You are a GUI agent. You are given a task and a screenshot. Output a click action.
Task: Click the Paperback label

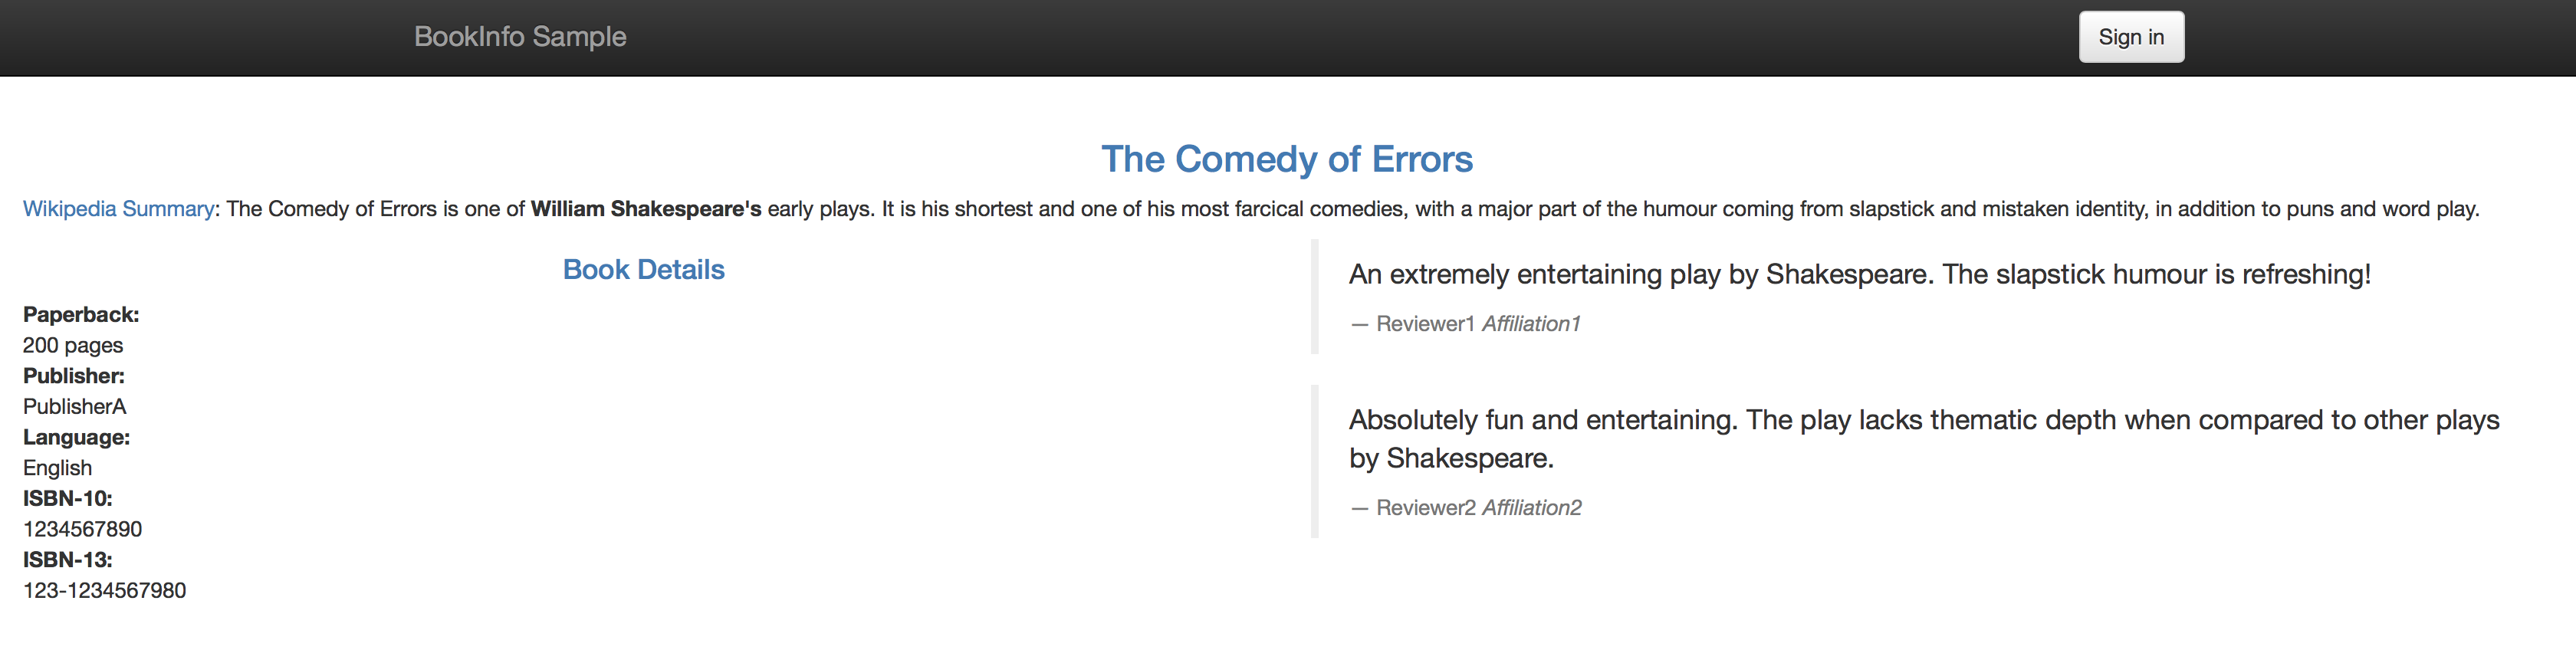tap(81, 315)
